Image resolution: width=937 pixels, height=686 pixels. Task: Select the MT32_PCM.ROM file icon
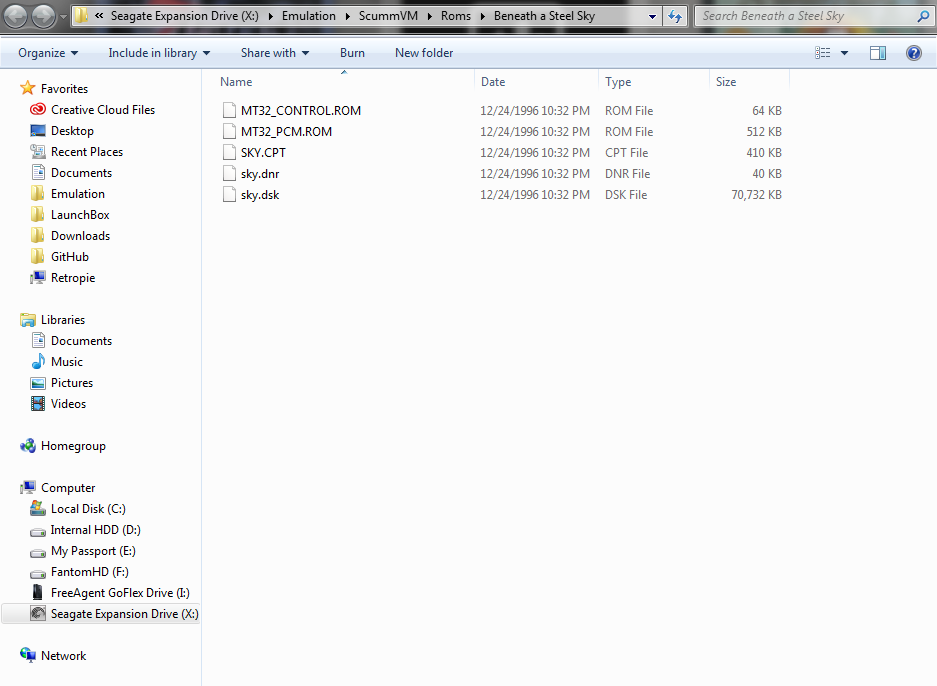[x=229, y=131]
